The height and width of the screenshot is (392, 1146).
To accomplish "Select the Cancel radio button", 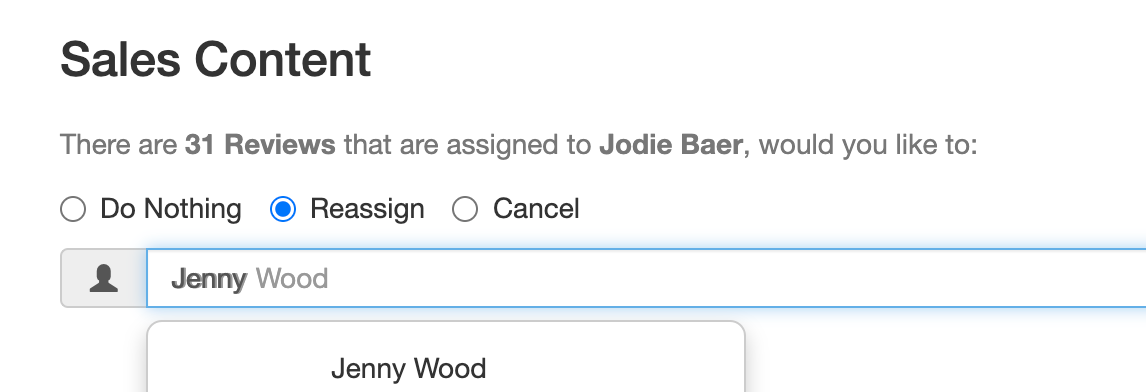I will click(465, 209).
